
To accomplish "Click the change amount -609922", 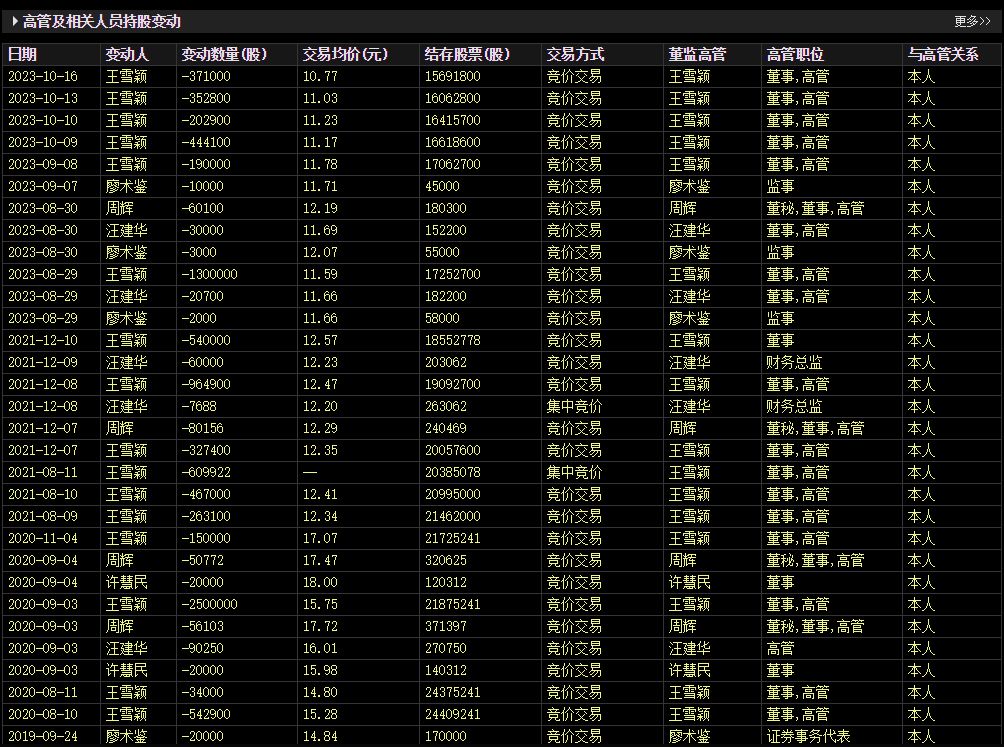I will tap(206, 472).
